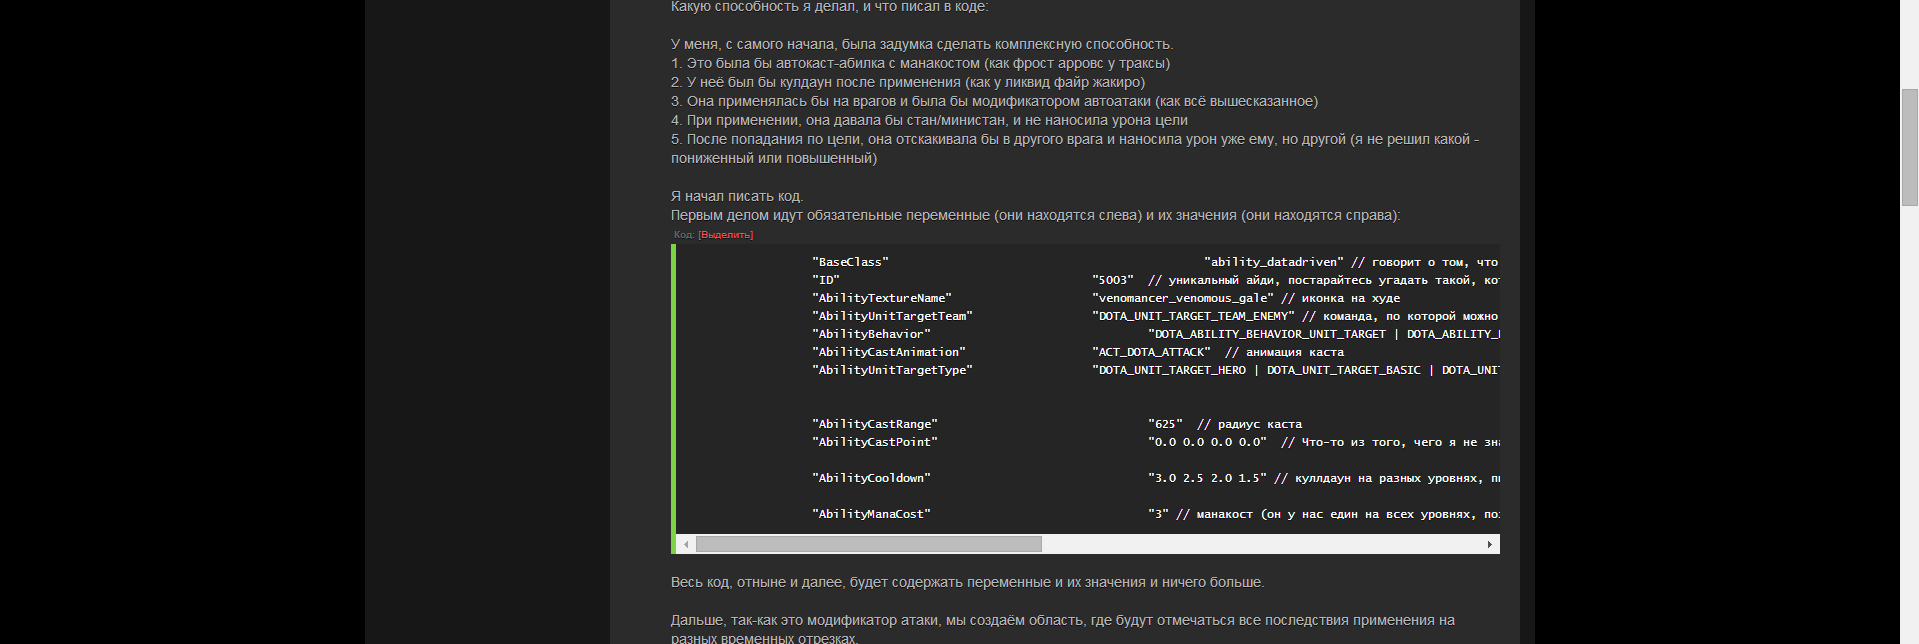Image resolution: width=1919 pixels, height=644 pixels.
Task: Click the "AbilityTextureName" key
Action: (882, 298)
